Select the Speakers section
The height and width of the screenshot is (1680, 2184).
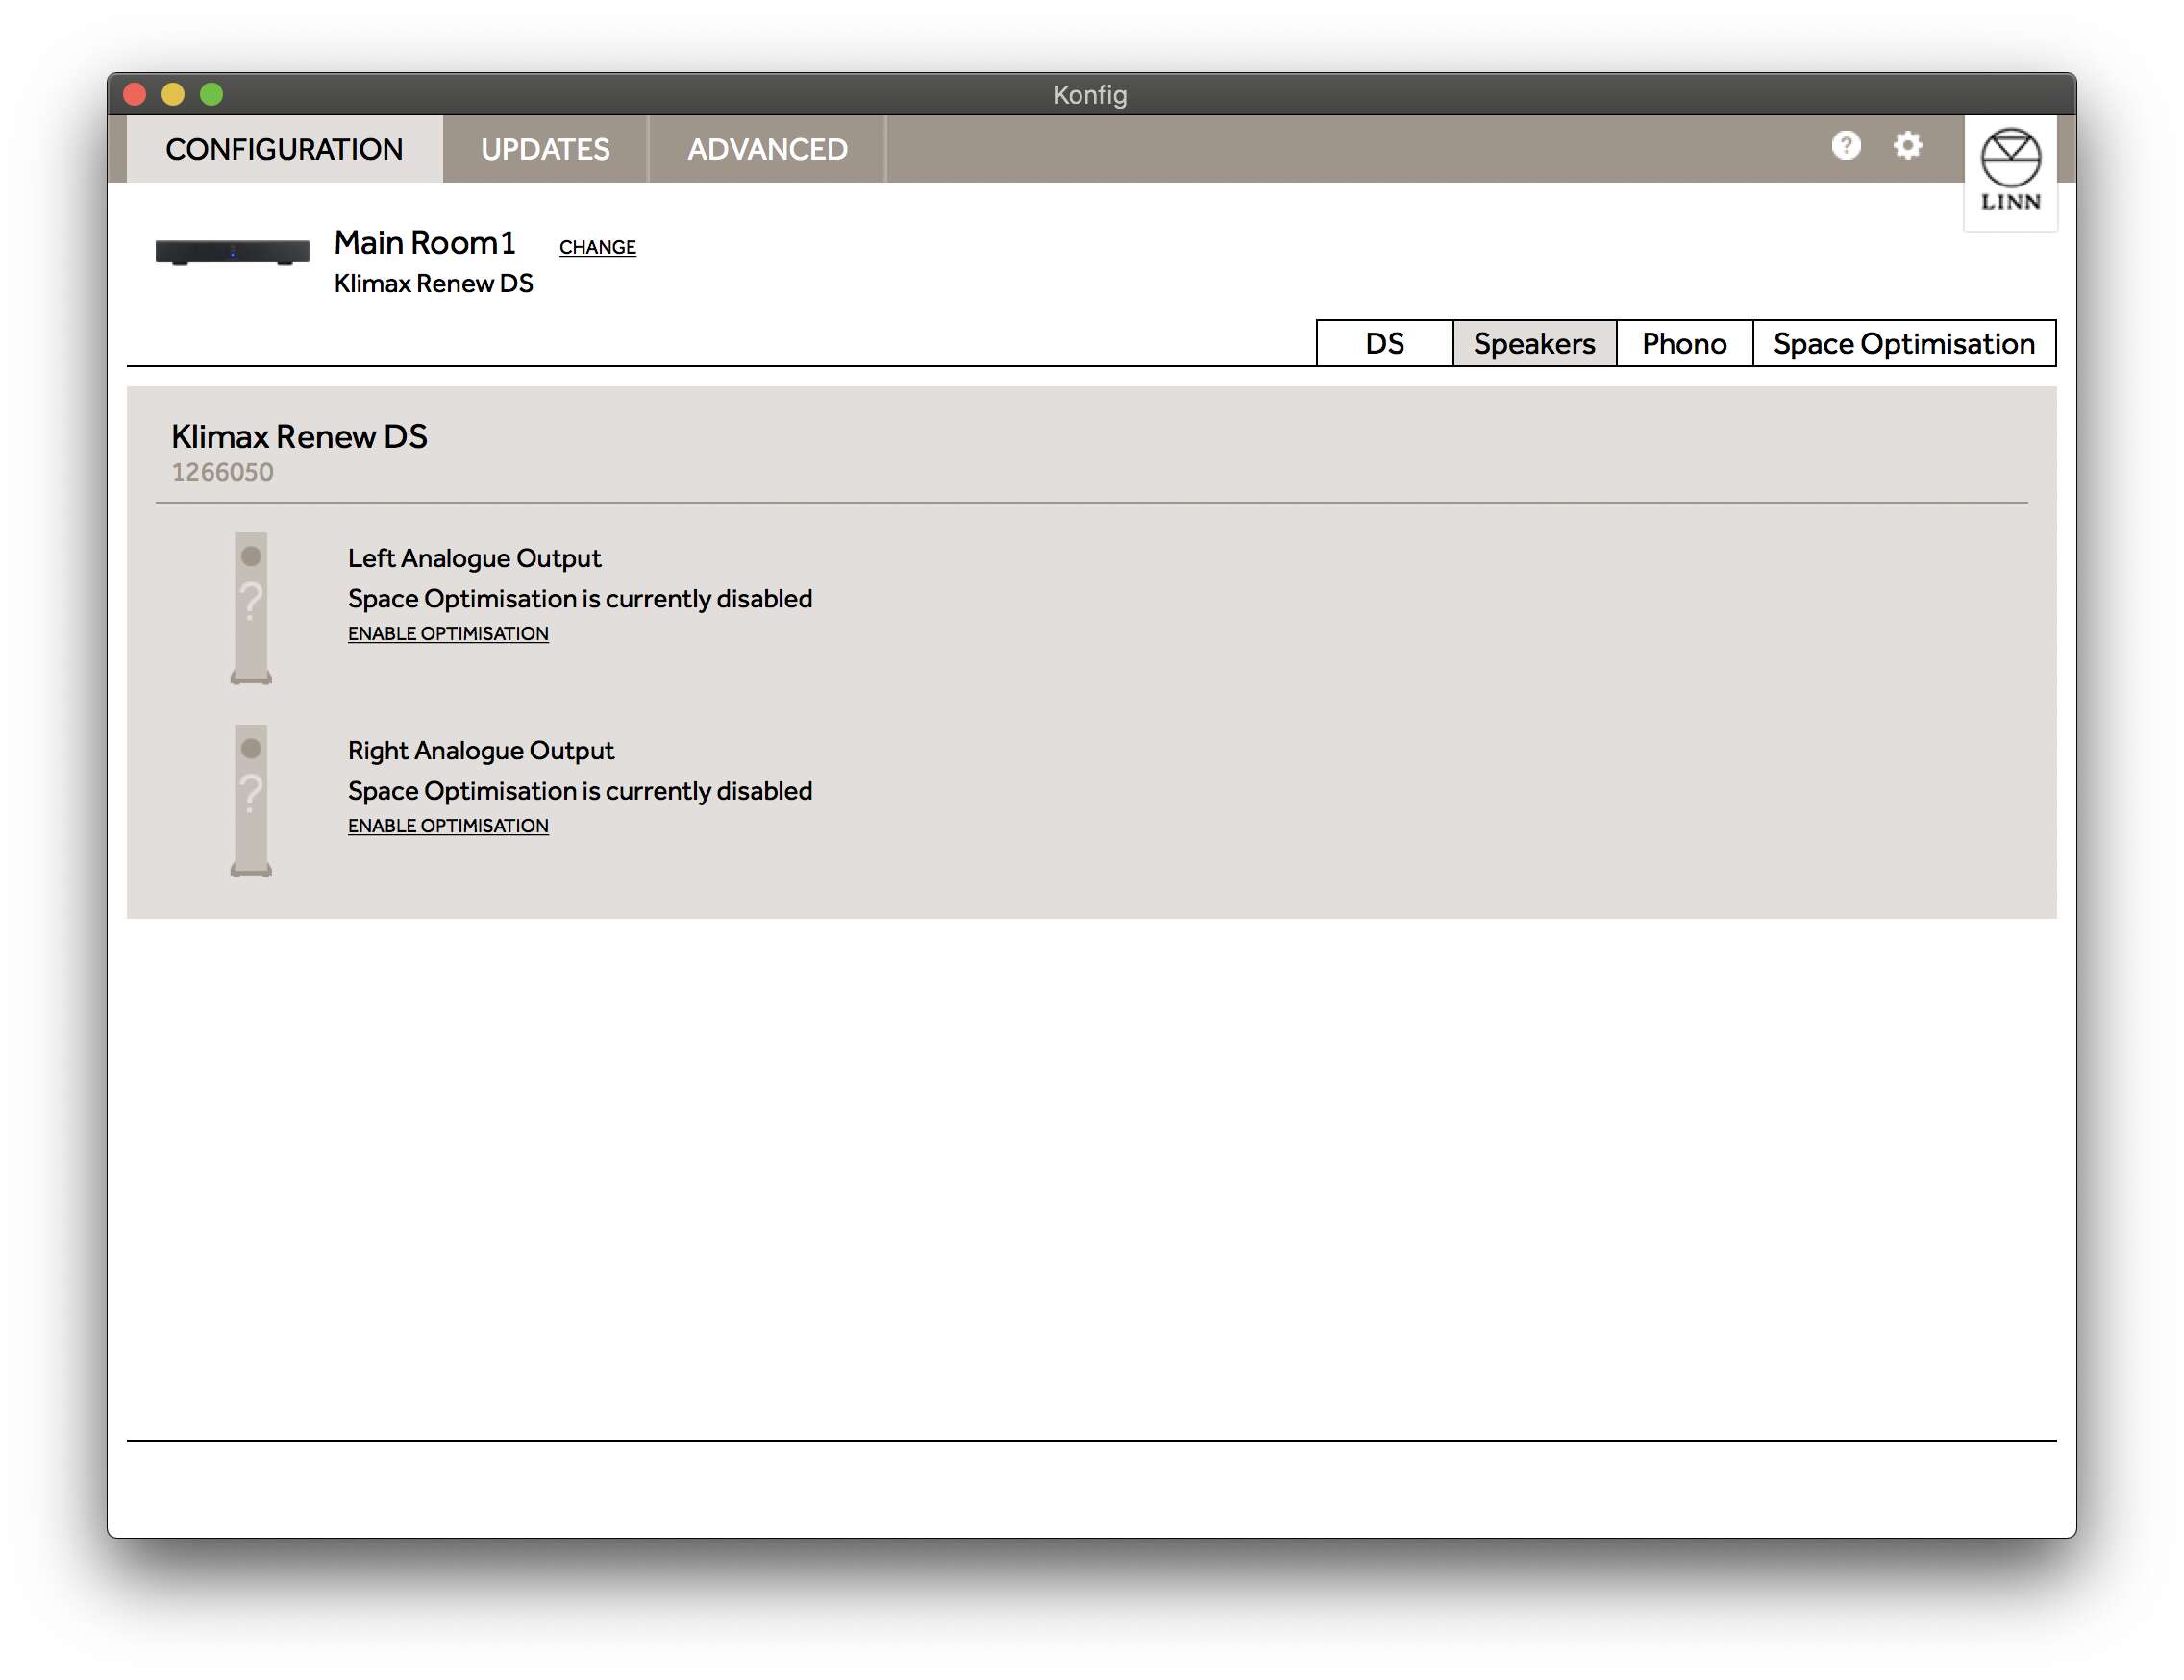[x=1533, y=344]
